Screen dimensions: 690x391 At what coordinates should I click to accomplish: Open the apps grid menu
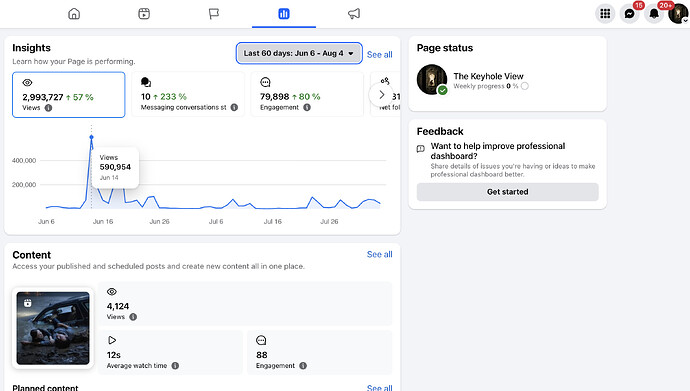605,14
